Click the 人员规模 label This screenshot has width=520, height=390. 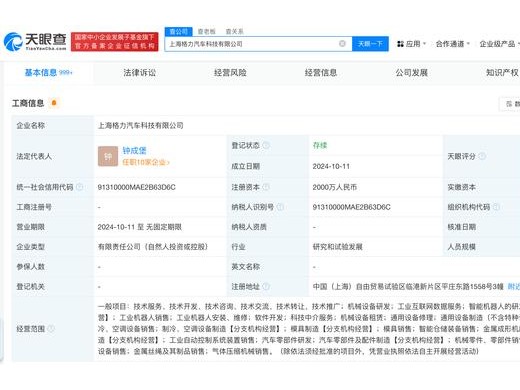pyautogui.click(x=461, y=247)
